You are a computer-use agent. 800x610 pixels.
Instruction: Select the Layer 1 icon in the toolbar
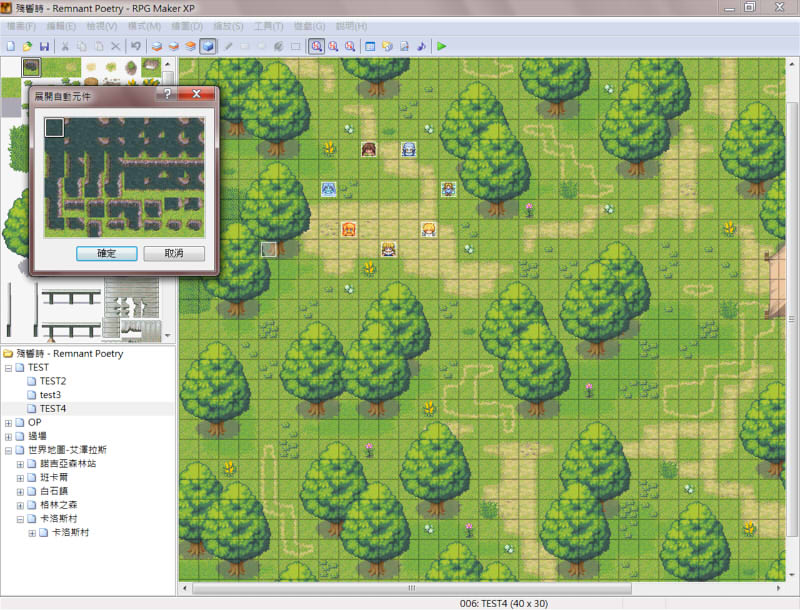tap(157, 46)
